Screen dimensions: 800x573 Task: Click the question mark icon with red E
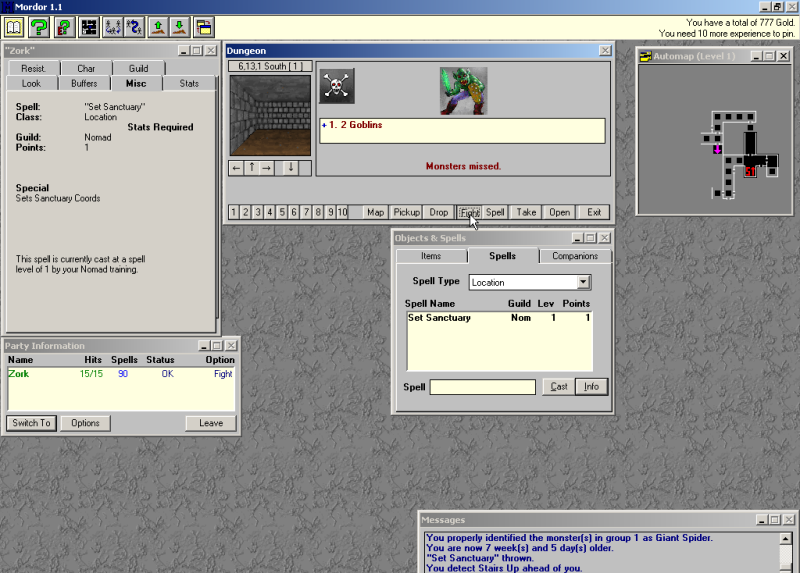coord(64,27)
